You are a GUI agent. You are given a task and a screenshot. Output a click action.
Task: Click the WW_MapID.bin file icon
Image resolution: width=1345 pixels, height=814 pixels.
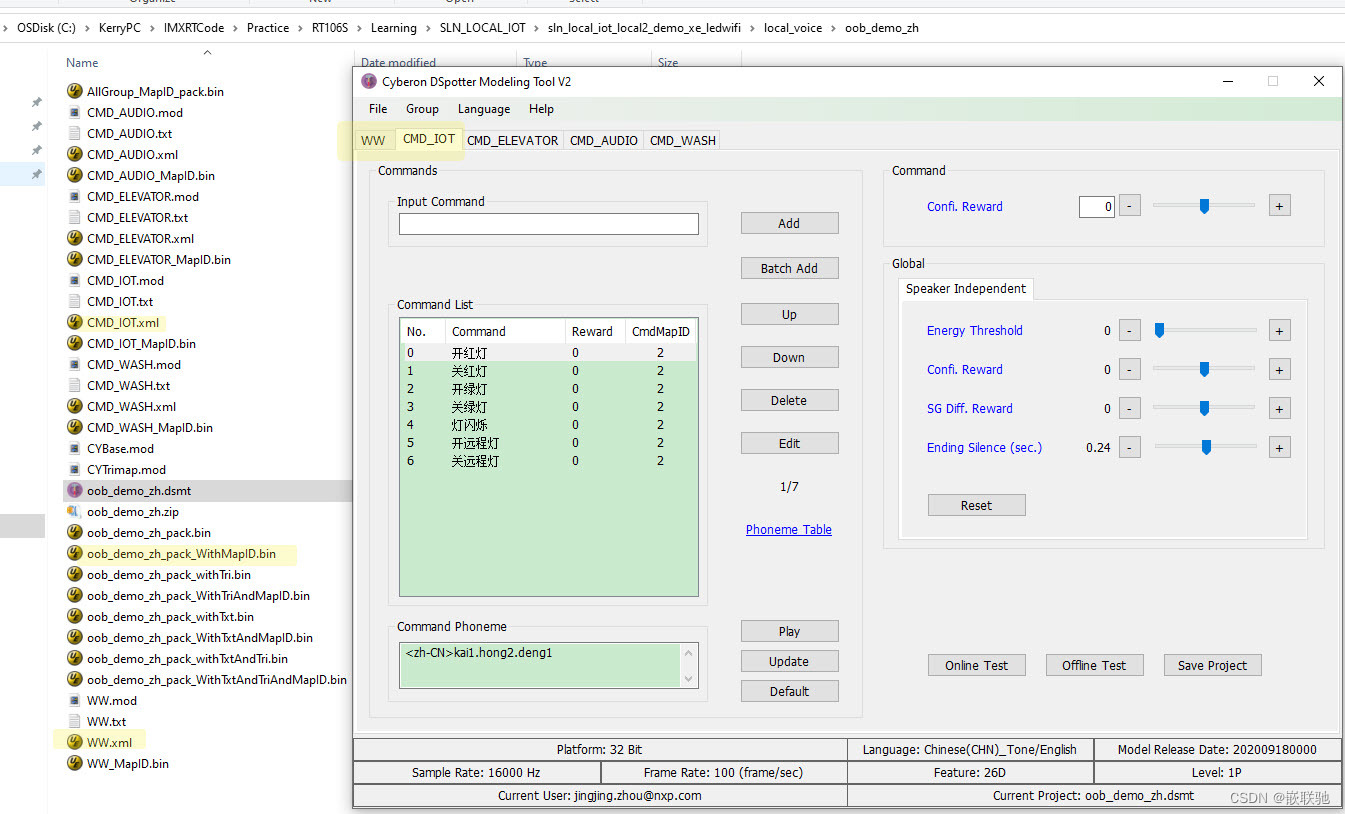coord(74,763)
